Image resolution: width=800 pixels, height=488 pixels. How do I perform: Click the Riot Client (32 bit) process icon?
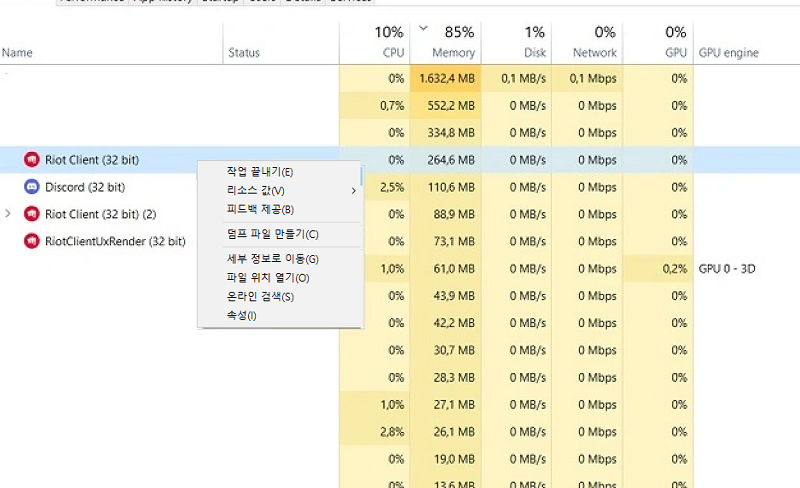(32, 160)
